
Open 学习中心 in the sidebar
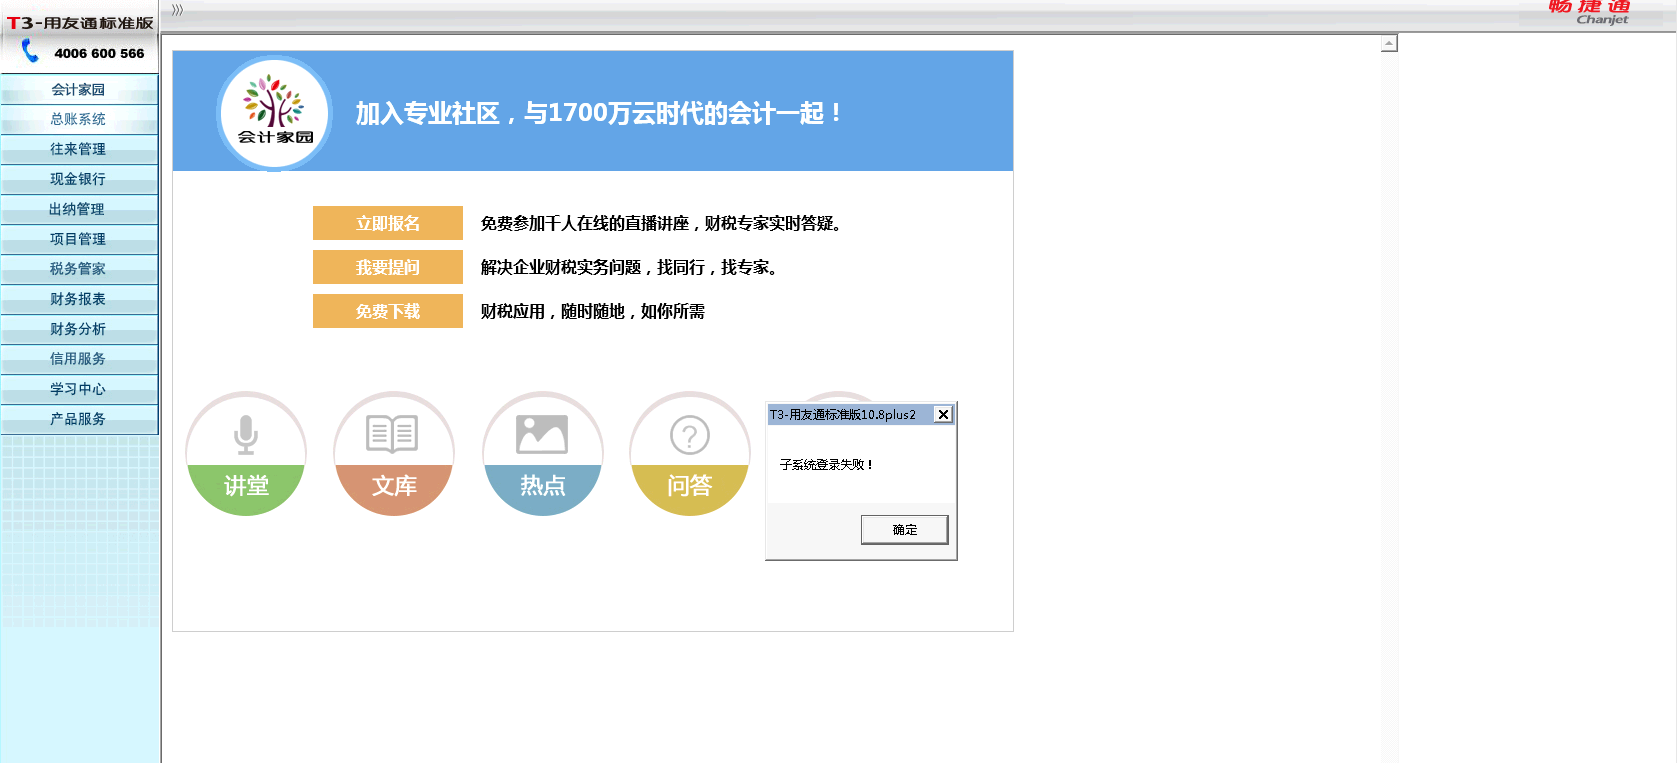click(x=79, y=389)
